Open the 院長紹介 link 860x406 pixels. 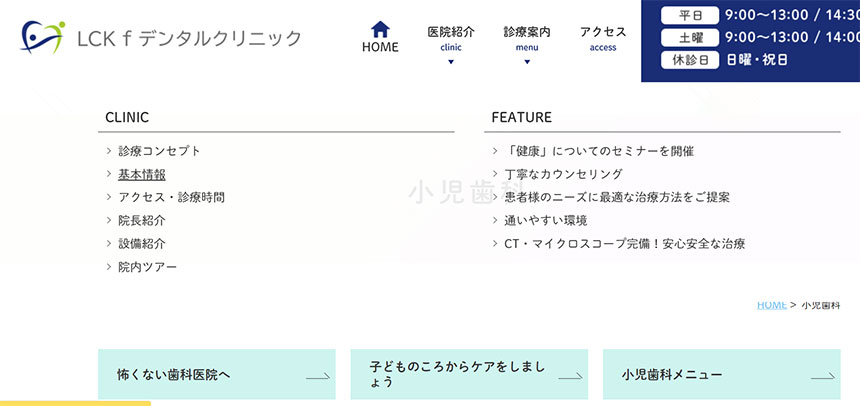(x=142, y=221)
